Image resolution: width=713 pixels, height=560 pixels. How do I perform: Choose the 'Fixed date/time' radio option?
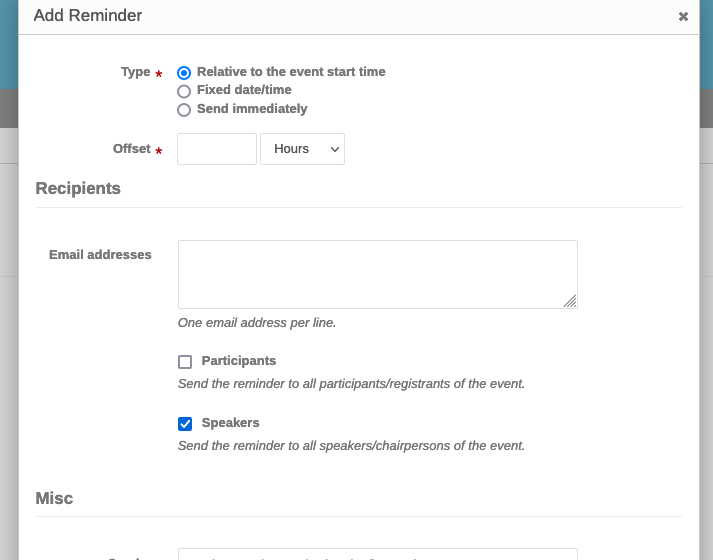point(184,91)
